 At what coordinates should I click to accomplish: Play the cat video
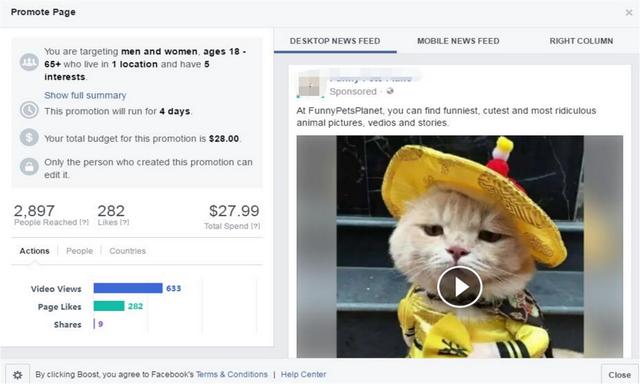click(460, 287)
